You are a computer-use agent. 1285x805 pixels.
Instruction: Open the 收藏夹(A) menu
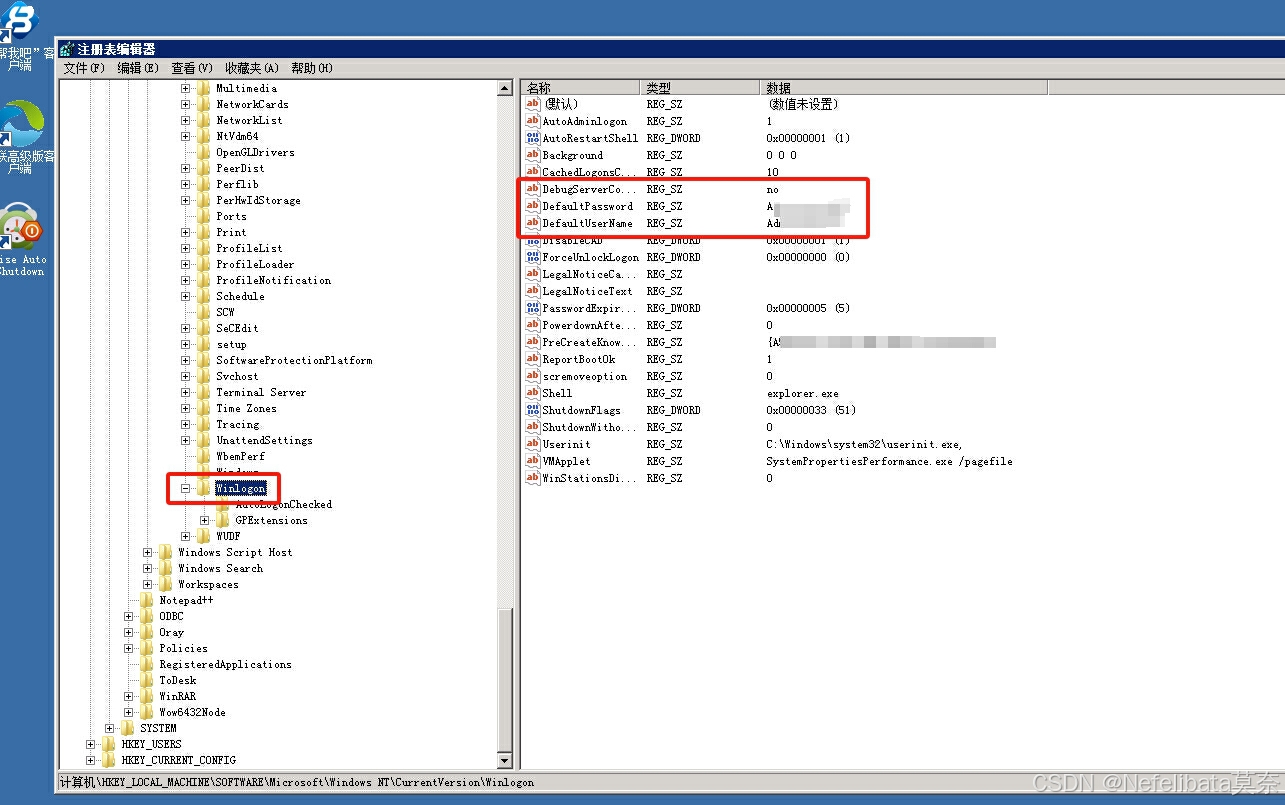pyautogui.click(x=251, y=68)
